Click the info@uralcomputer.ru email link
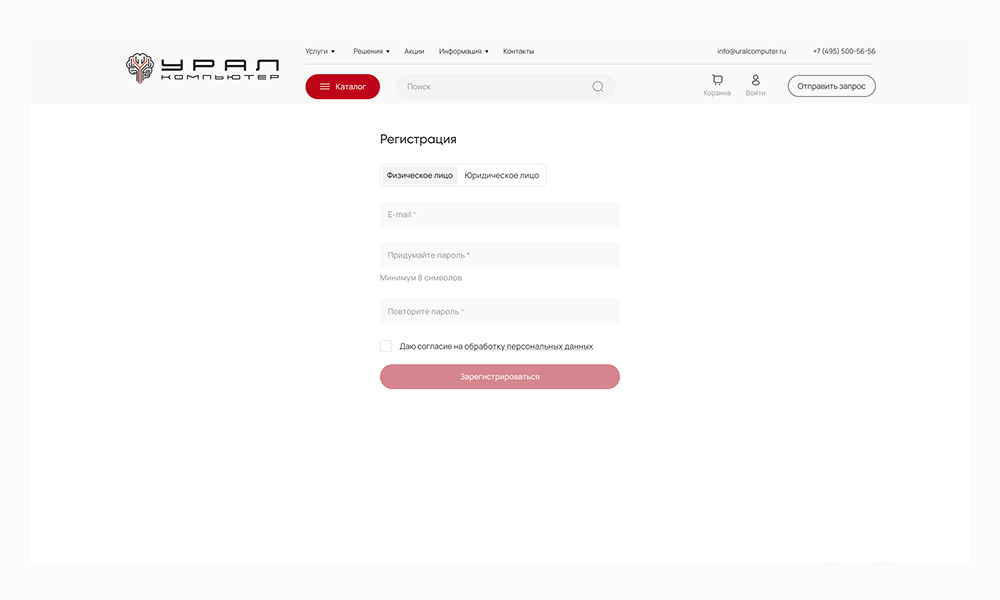1000x600 pixels. 751,51
